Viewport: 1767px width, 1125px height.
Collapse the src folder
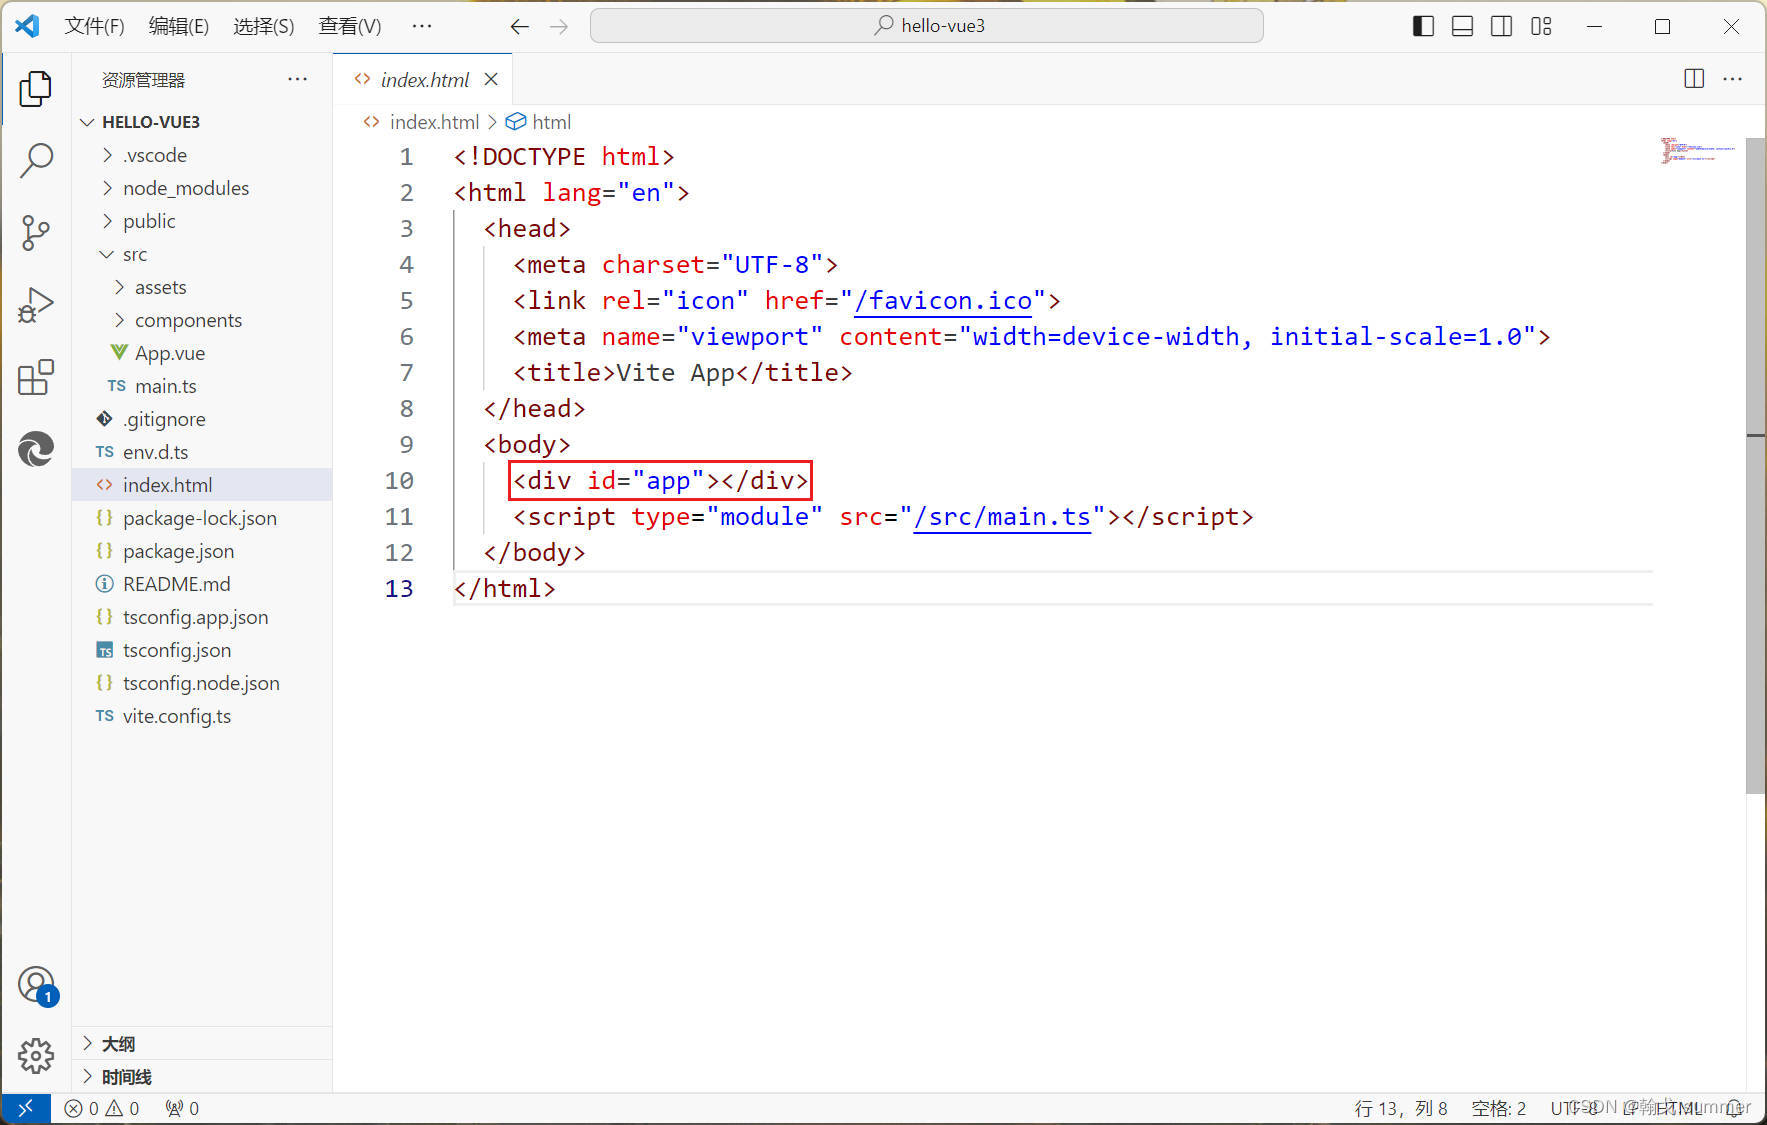pyautogui.click(x=134, y=254)
